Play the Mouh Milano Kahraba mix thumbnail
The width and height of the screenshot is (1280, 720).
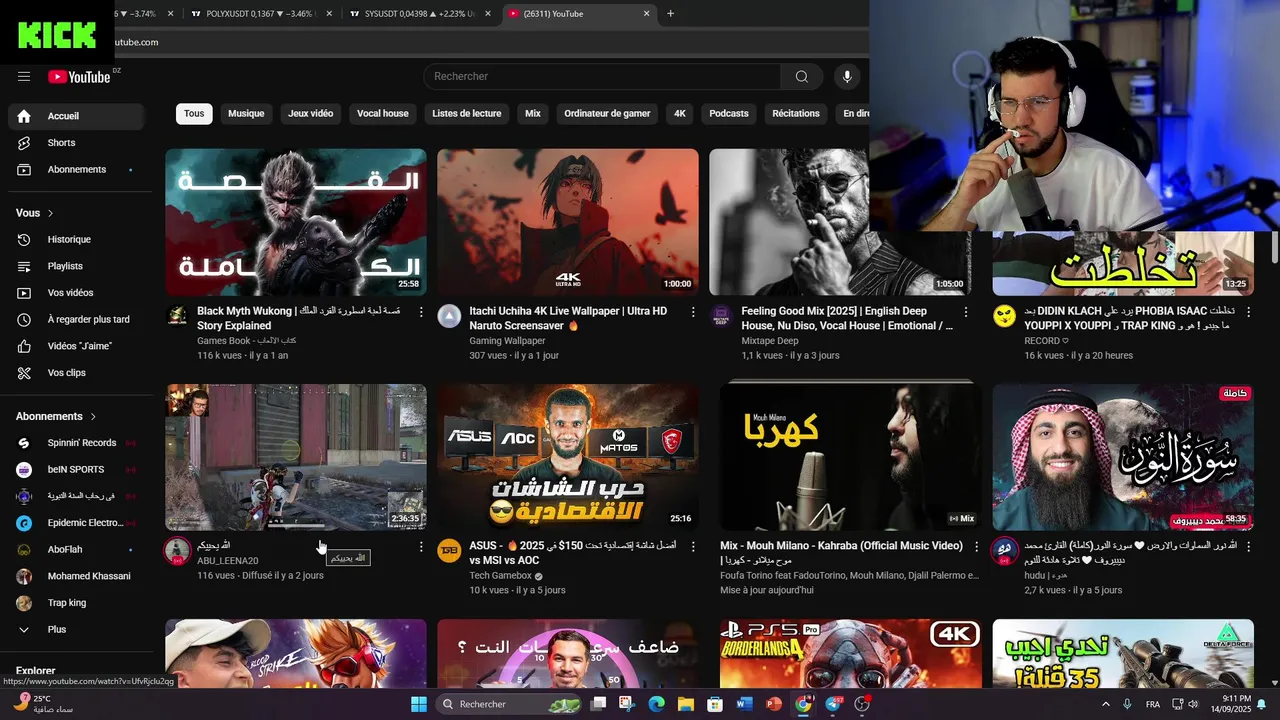click(851, 457)
